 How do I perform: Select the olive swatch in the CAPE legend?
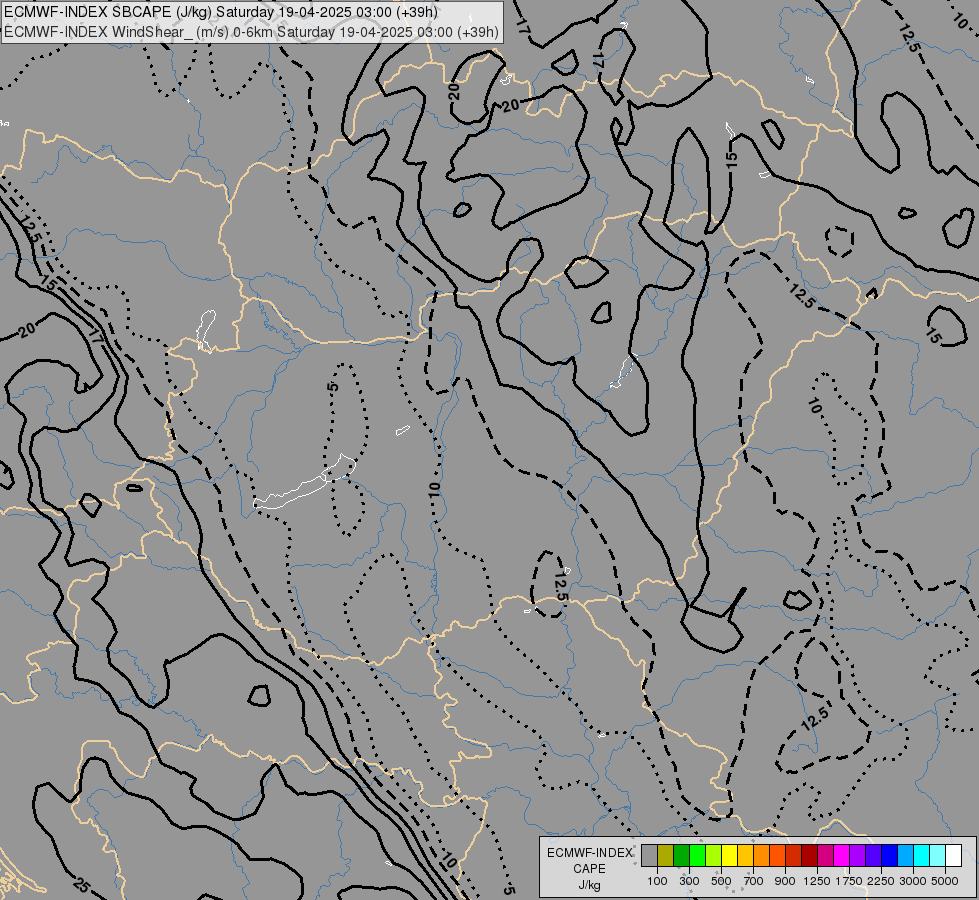click(666, 855)
